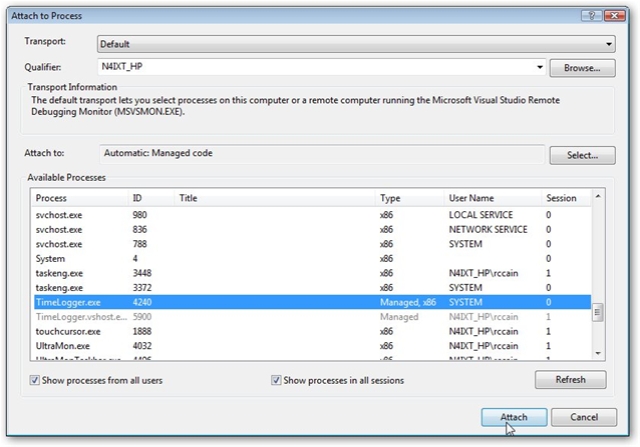Cancel the Attach to Process dialog
This screenshot has height=447, width=640.
tap(582, 416)
